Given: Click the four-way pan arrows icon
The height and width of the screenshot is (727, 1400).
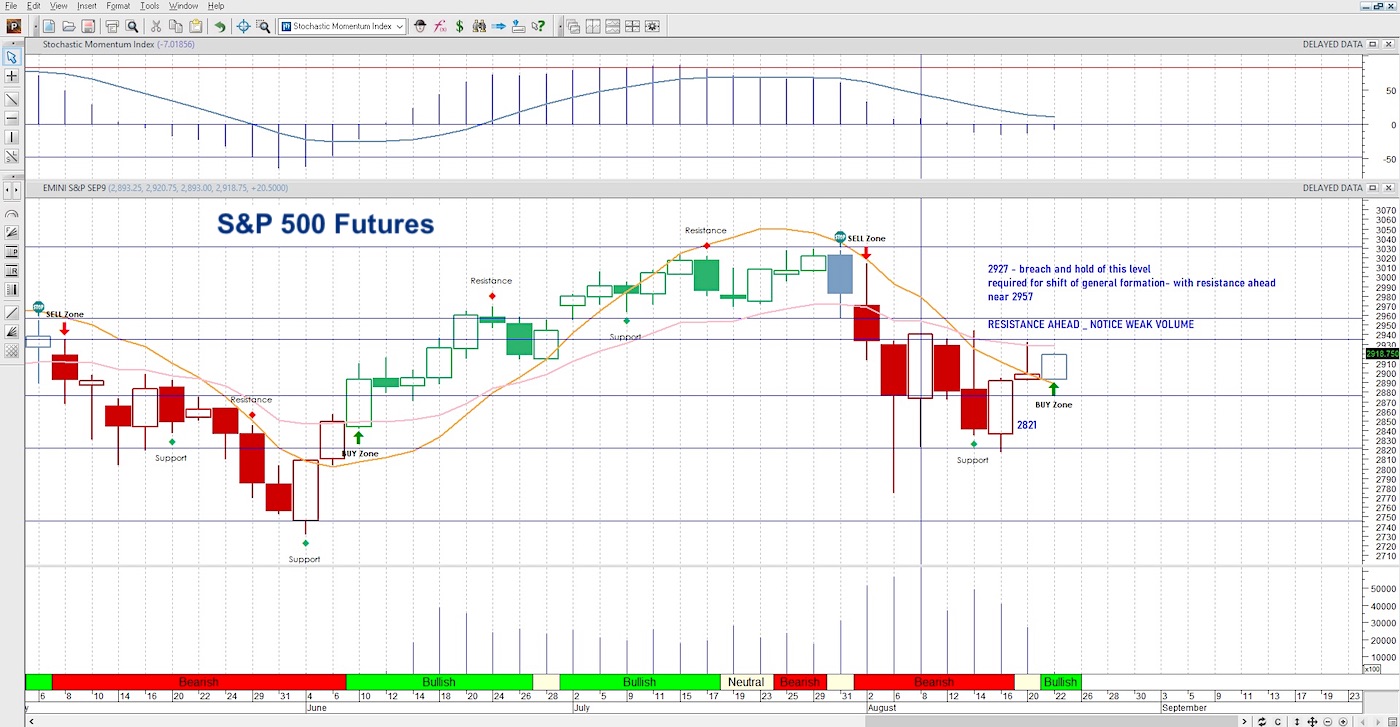Looking at the screenshot, I should click(1312, 721).
